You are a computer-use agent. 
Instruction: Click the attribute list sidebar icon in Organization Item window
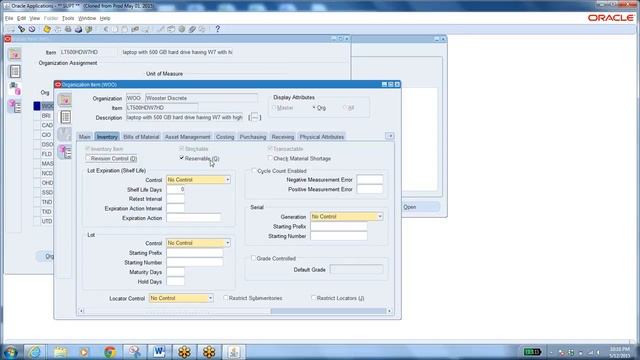[x=65, y=117]
